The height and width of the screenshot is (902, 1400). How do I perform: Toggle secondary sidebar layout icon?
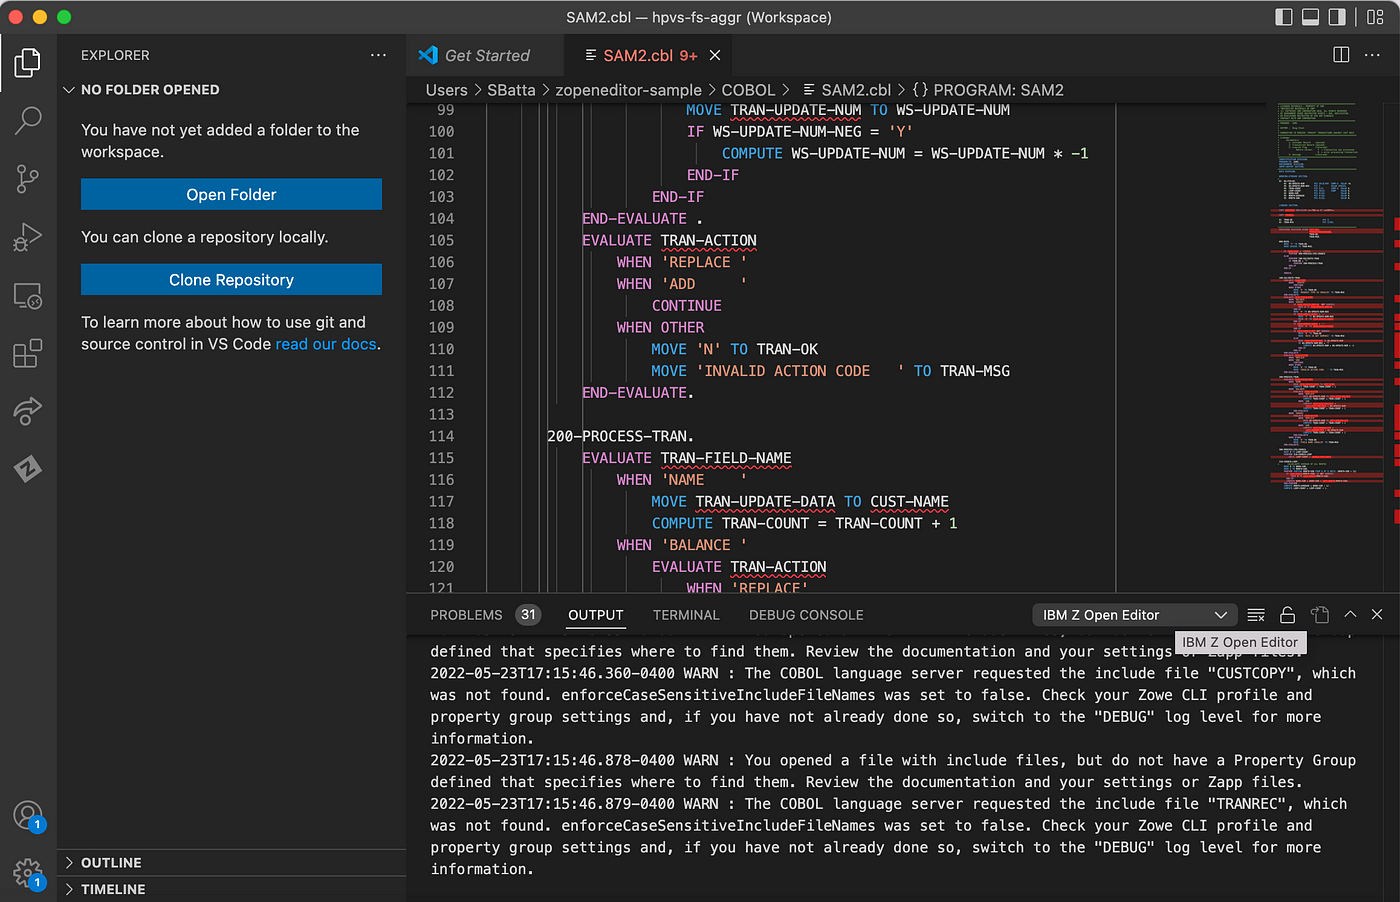1337,17
